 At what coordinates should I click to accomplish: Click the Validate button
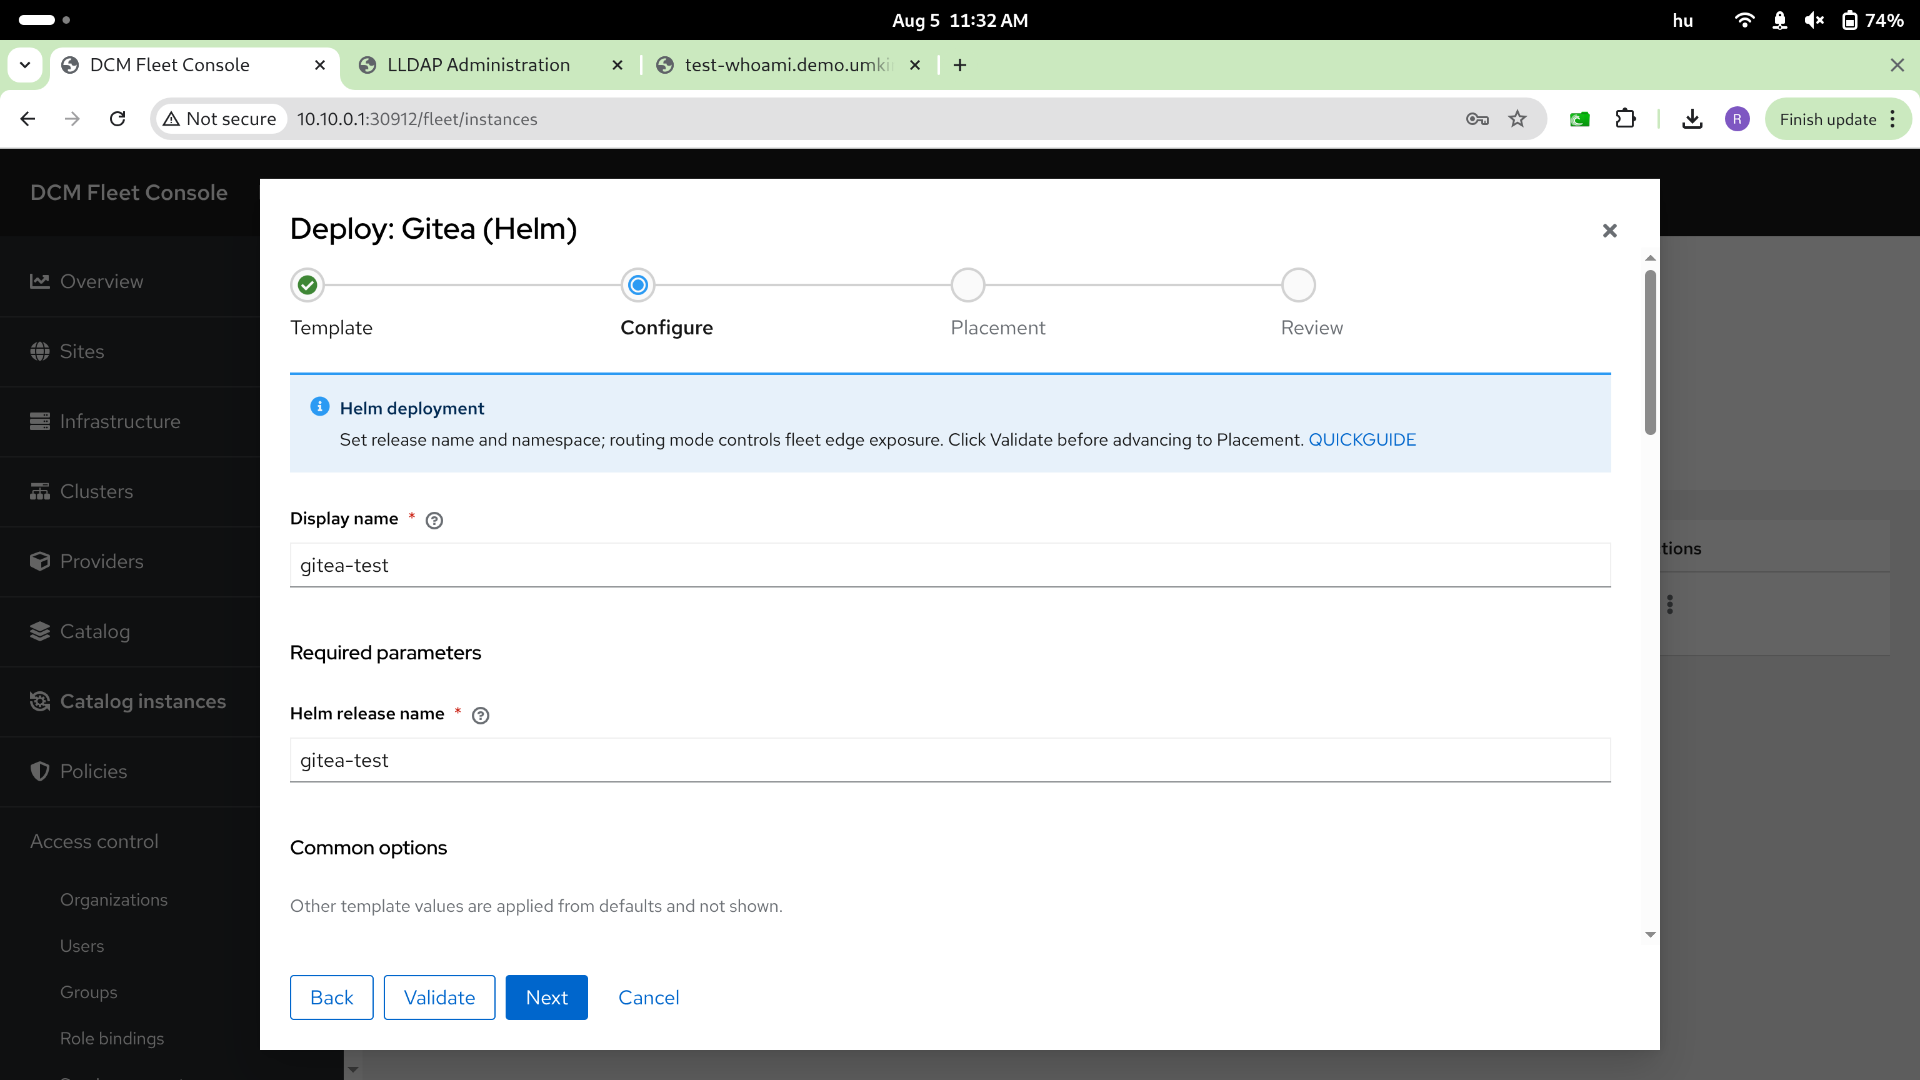point(439,997)
